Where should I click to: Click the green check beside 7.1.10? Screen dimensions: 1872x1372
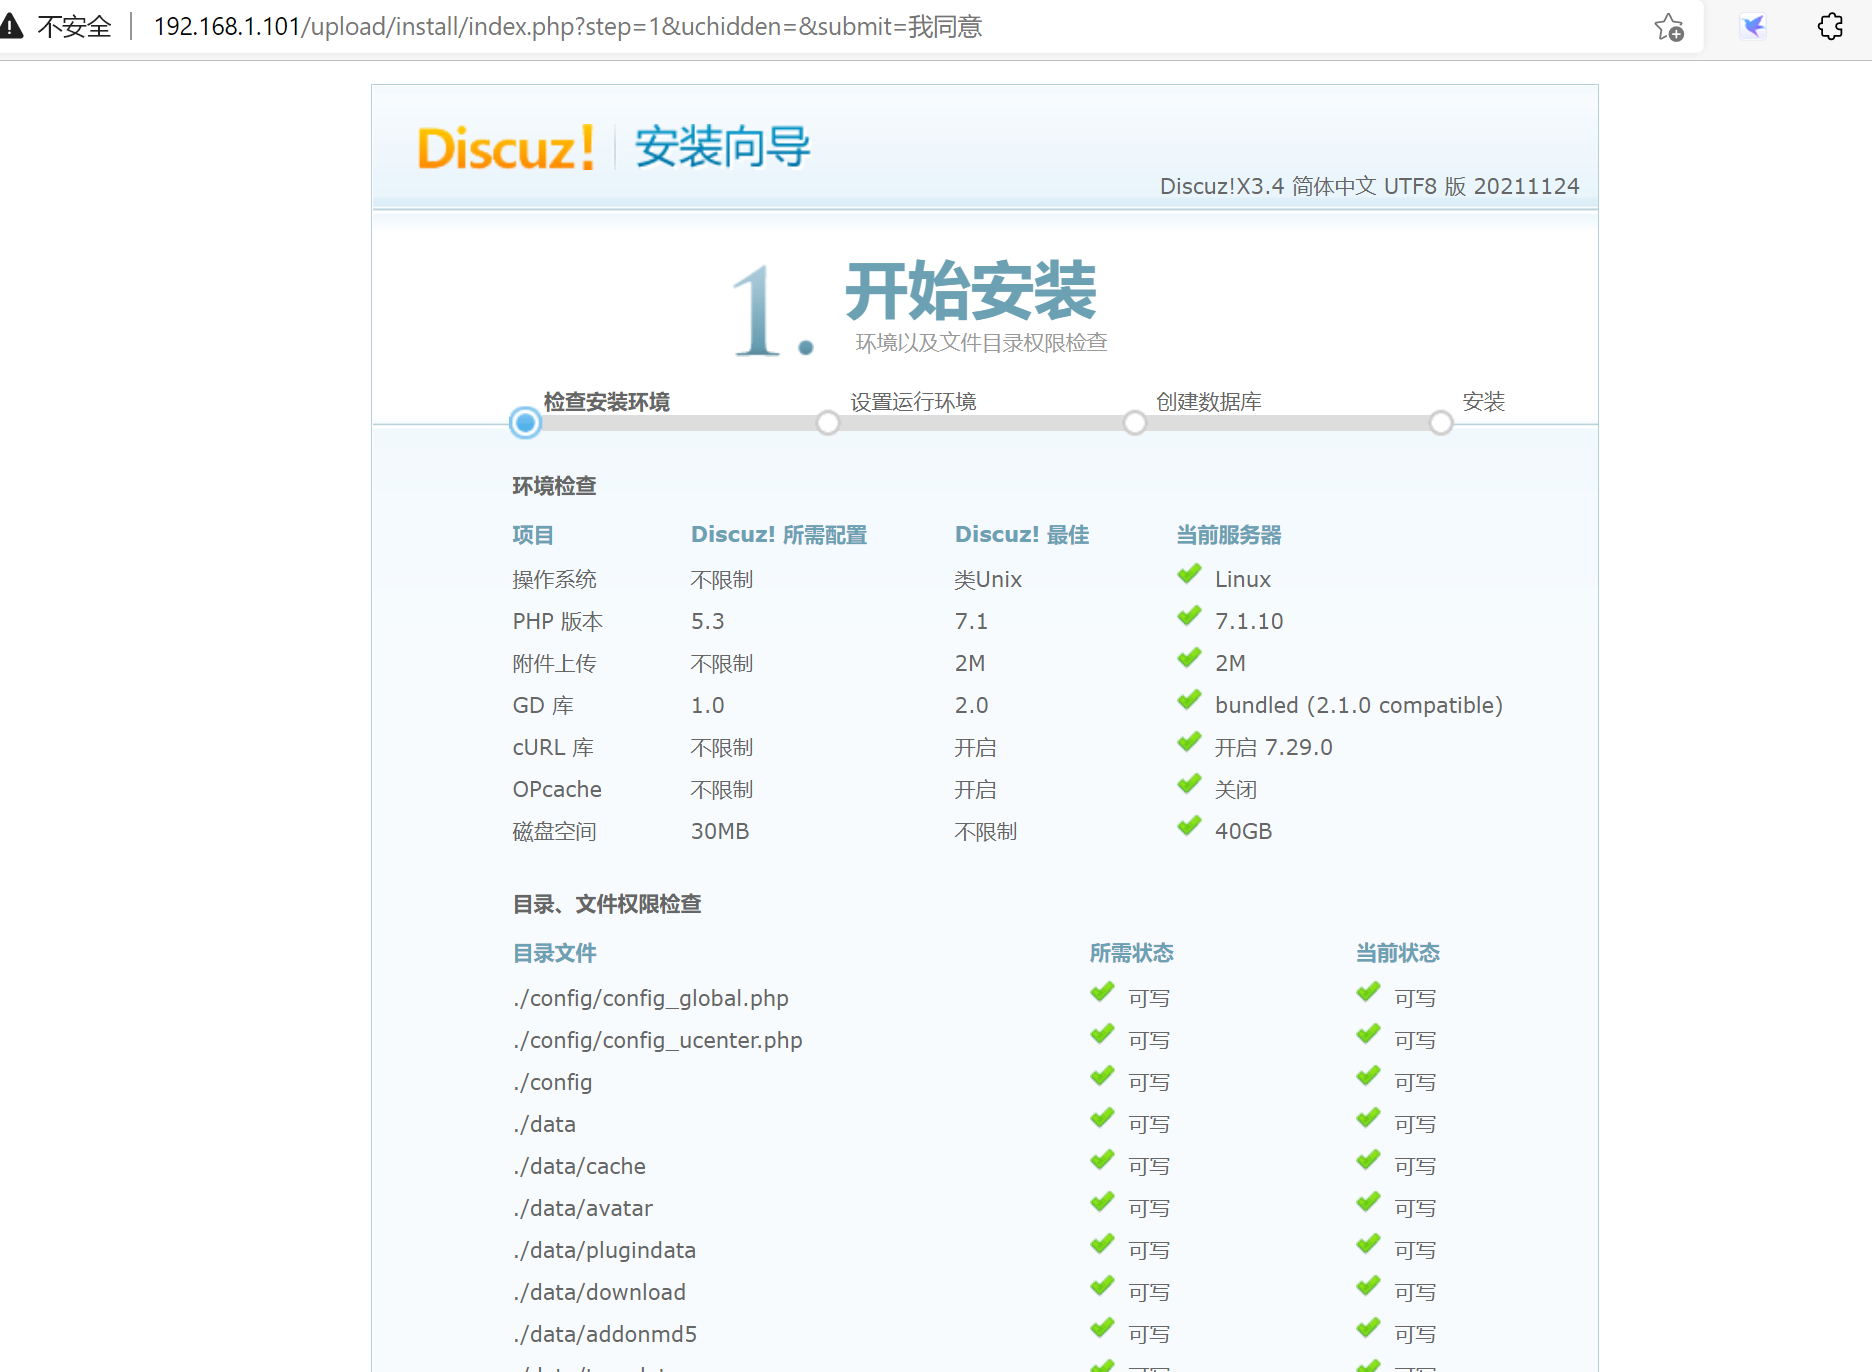click(x=1189, y=617)
